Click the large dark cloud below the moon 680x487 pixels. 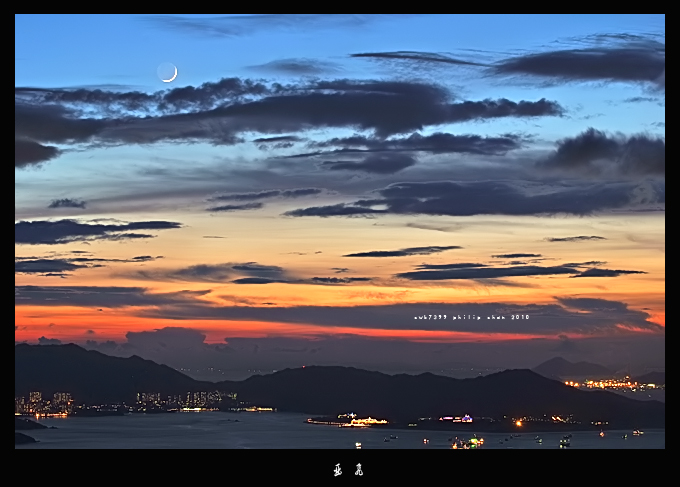point(300,108)
